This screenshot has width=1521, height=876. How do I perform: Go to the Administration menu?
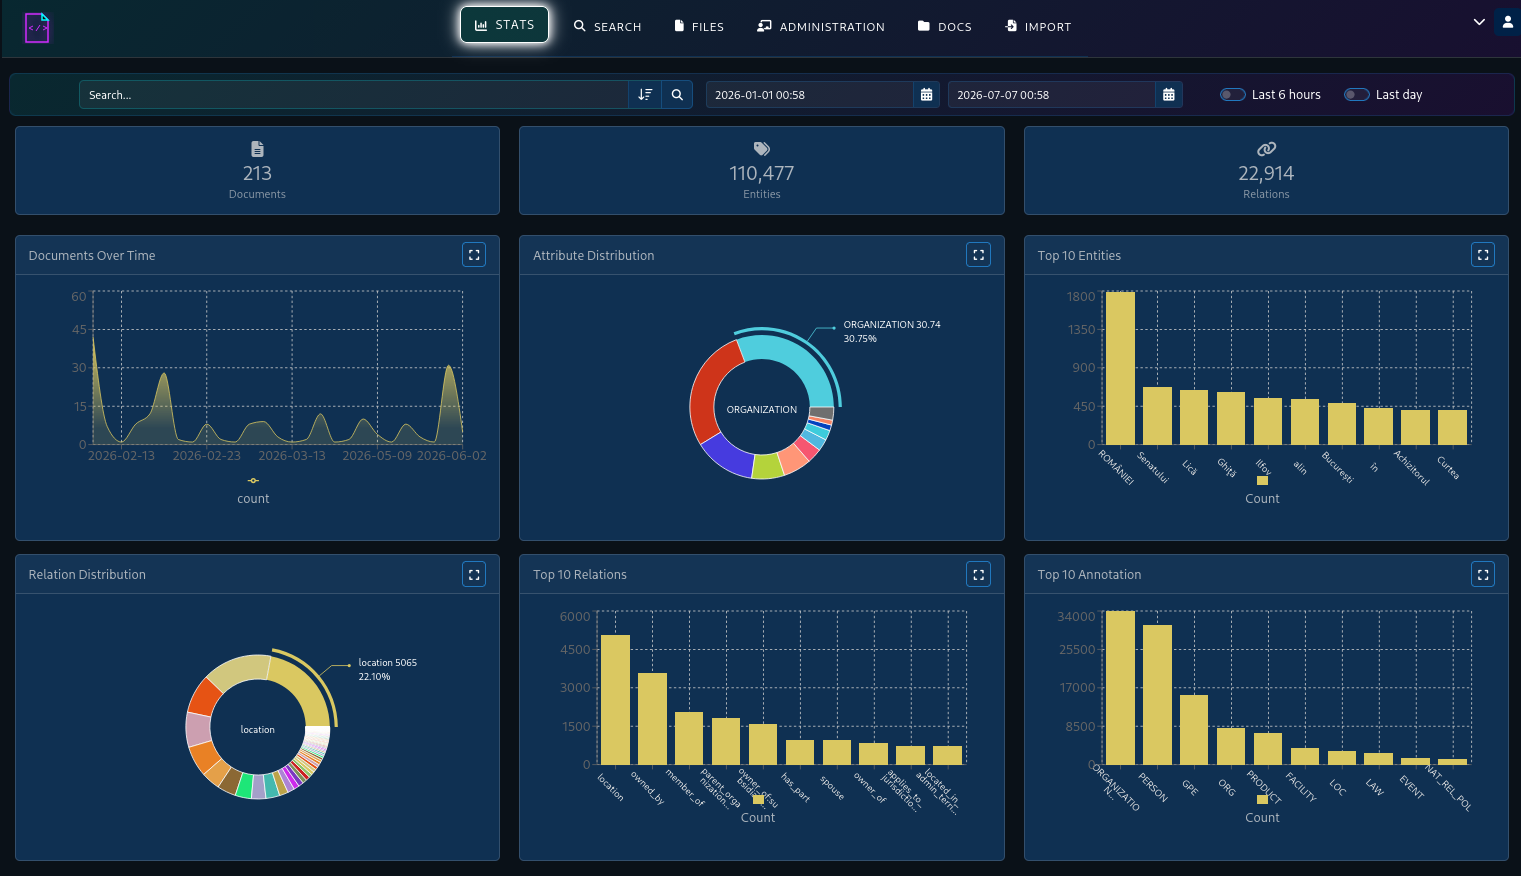click(x=821, y=27)
